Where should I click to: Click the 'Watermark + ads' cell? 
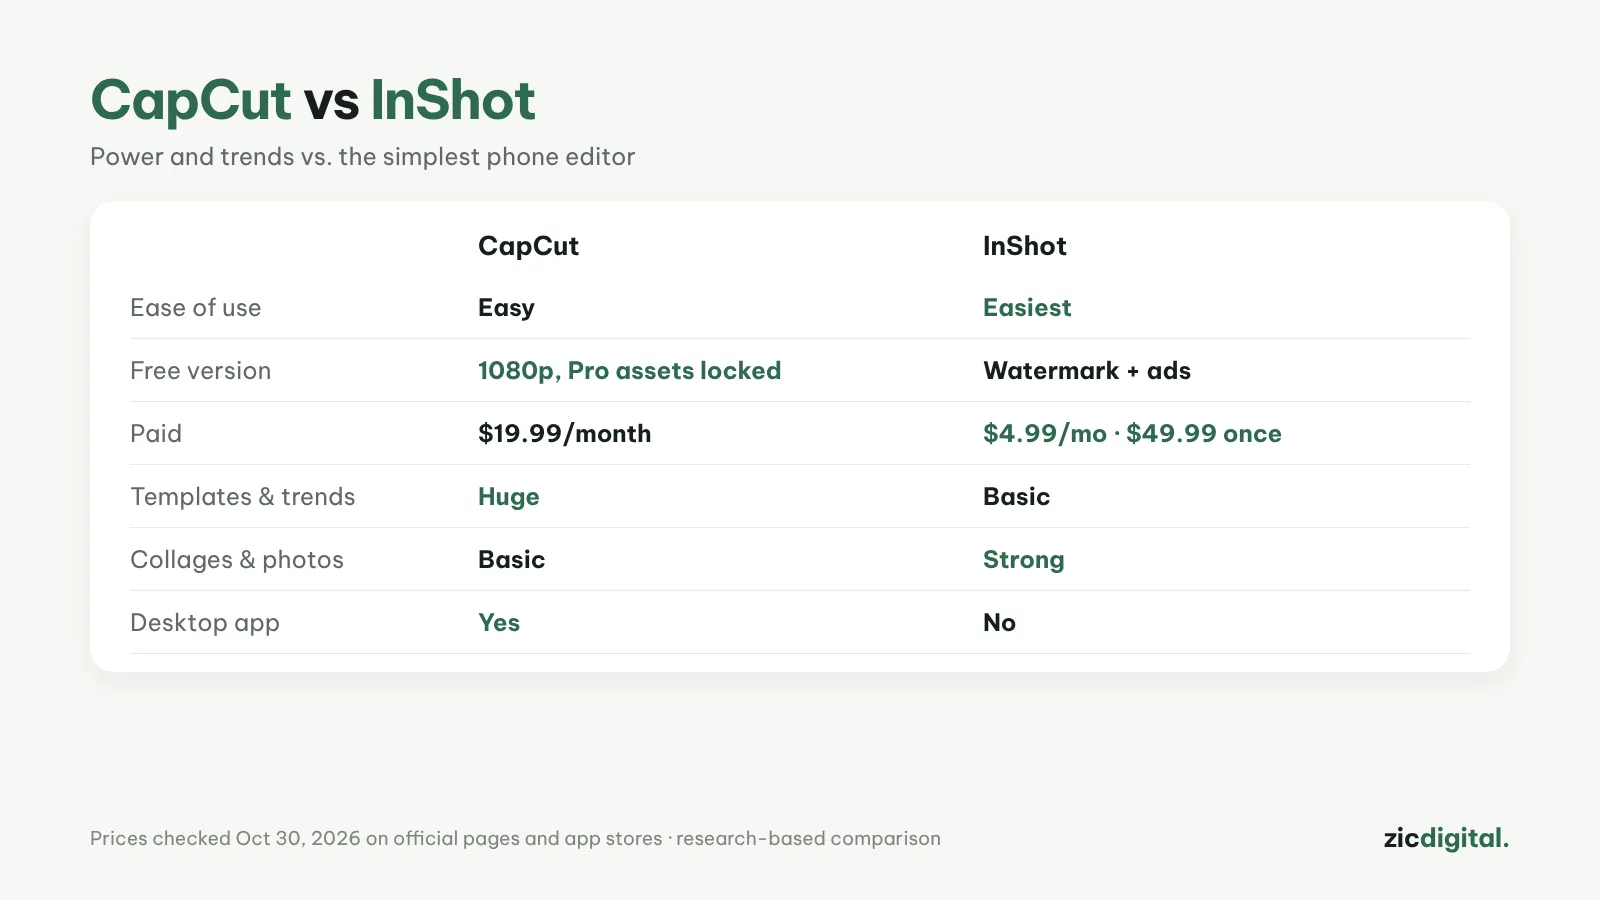tap(1087, 371)
